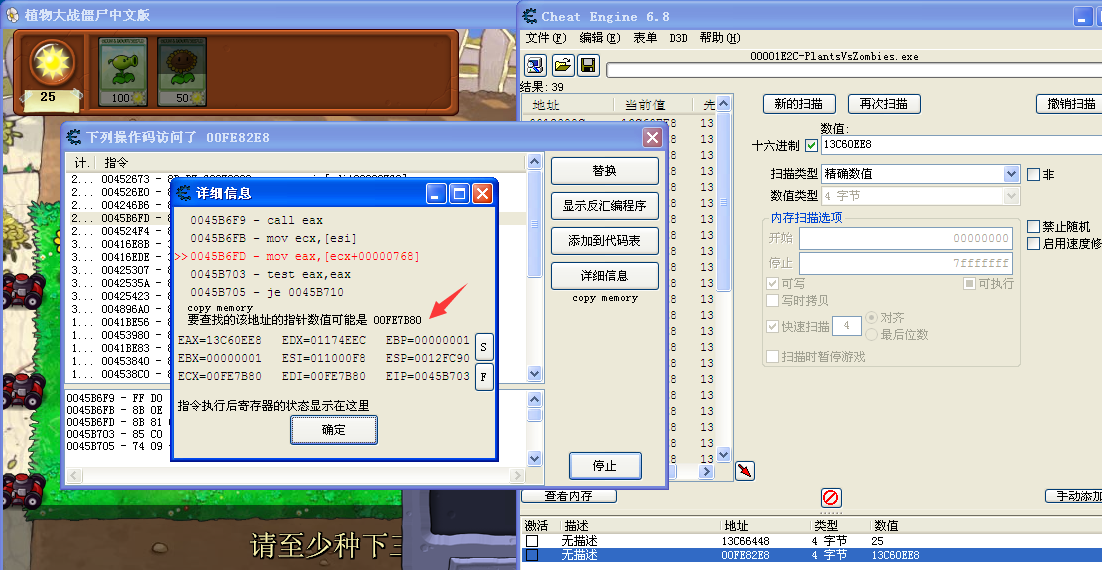Click the 手动添加 button
Screen dimensions: 1102x570
click(1073, 496)
